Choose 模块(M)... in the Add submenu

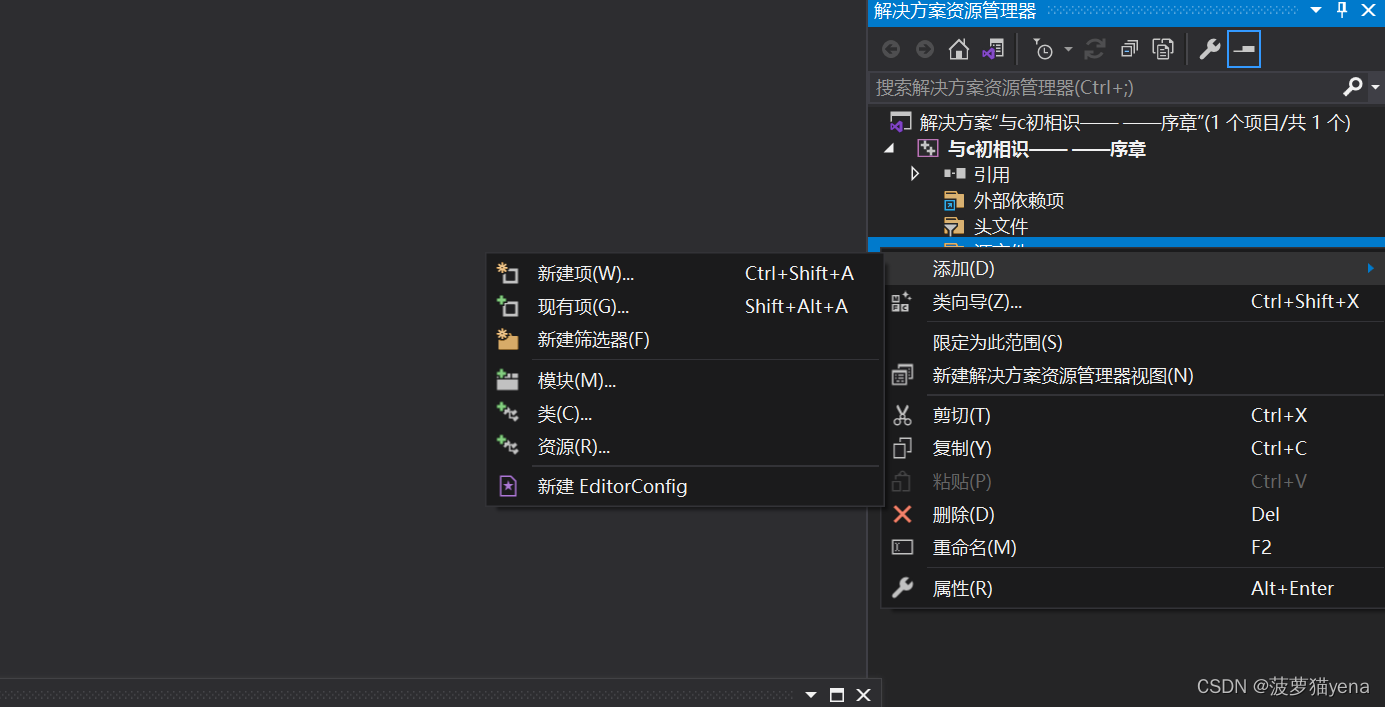coord(684,380)
